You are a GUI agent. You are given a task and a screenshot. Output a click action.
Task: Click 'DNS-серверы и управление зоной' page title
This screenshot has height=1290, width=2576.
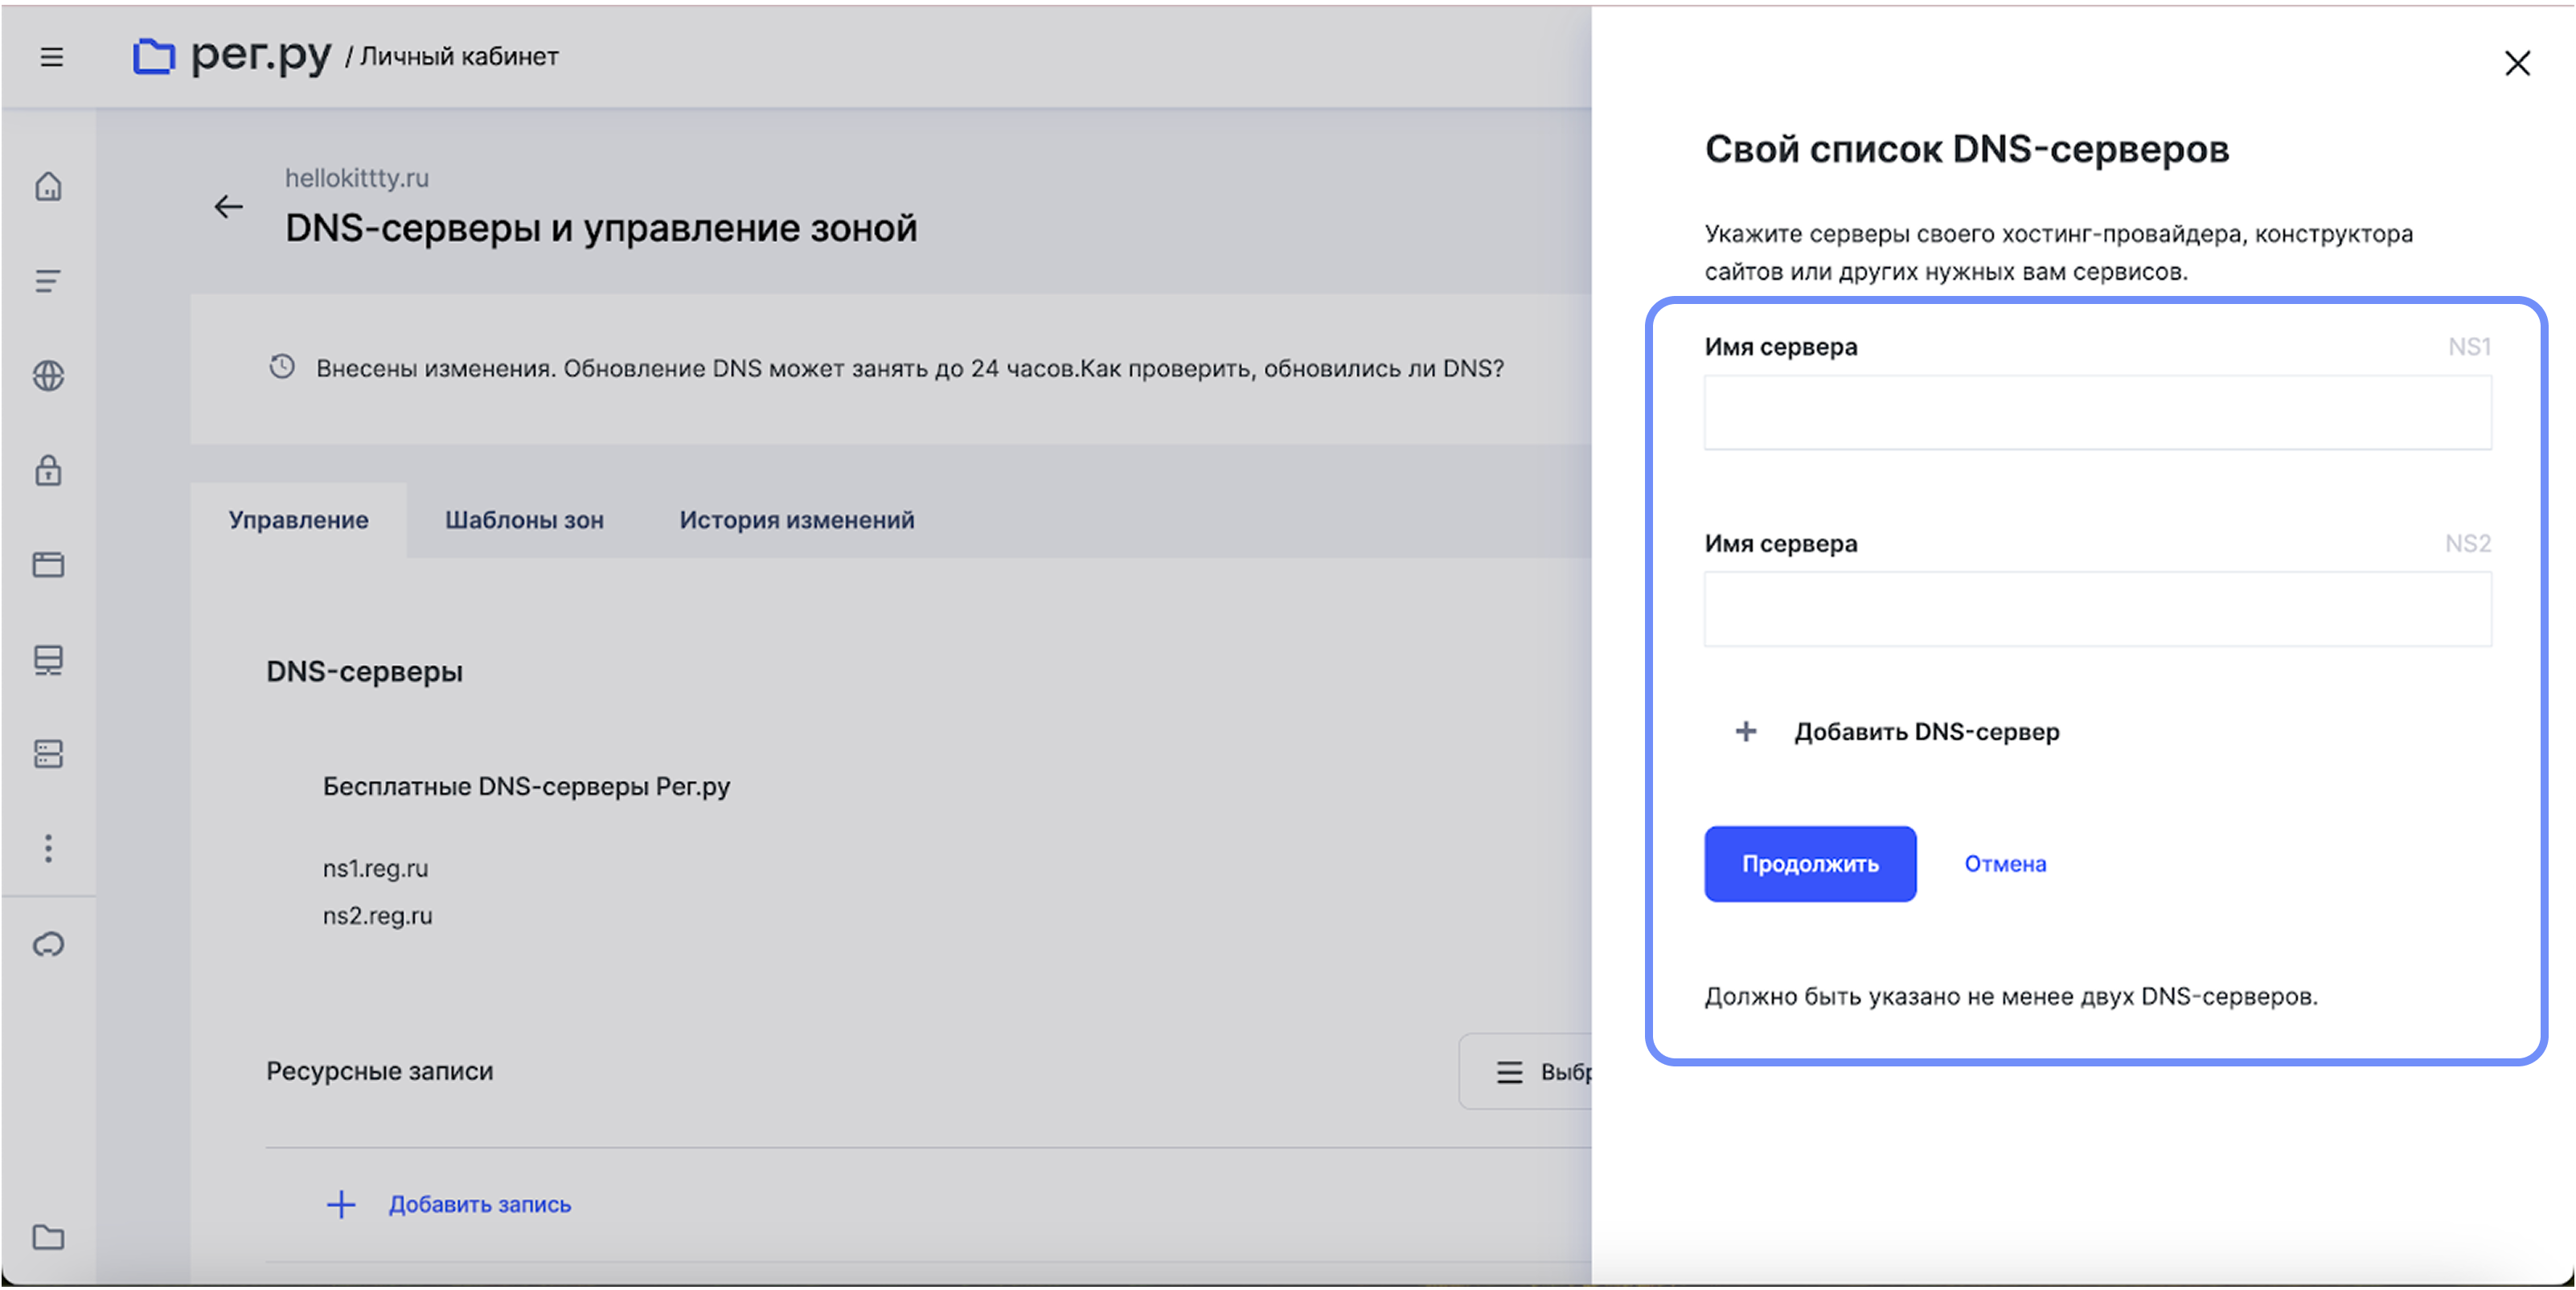[x=601, y=229]
